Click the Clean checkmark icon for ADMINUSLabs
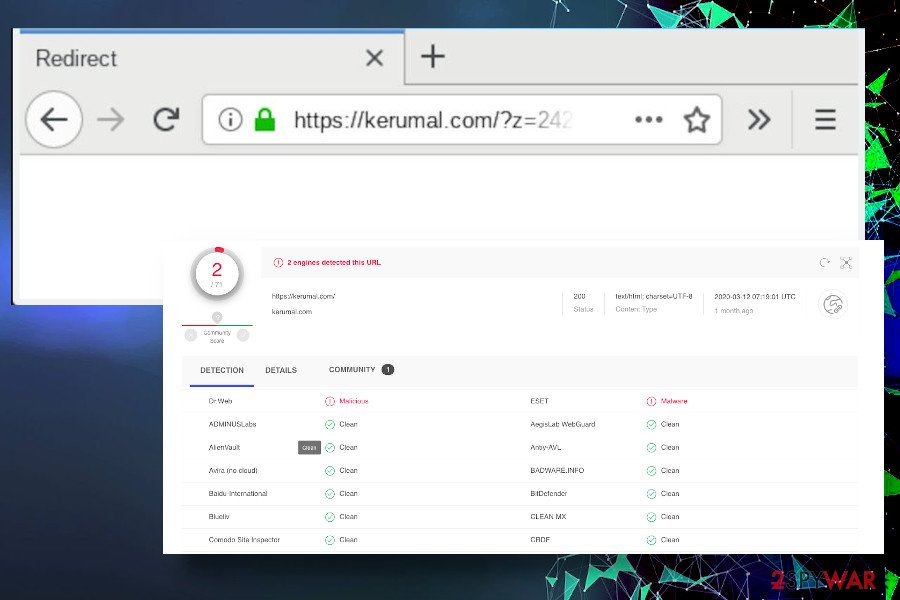The image size is (900, 600). [x=330, y=424]
